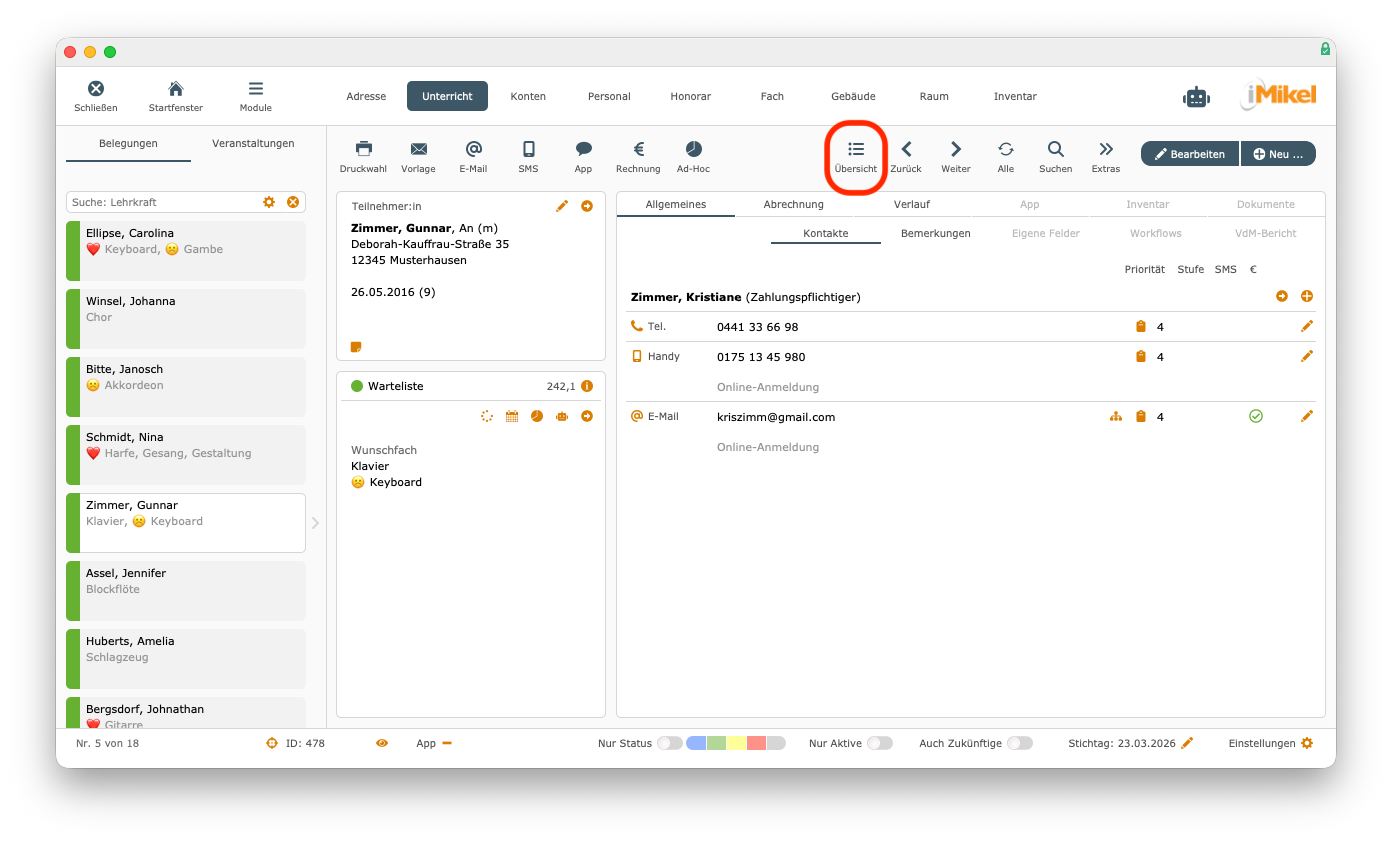Screen dimensions: 1392x842
Task: Open the Veranstaltungen tab
Action: 253,143
